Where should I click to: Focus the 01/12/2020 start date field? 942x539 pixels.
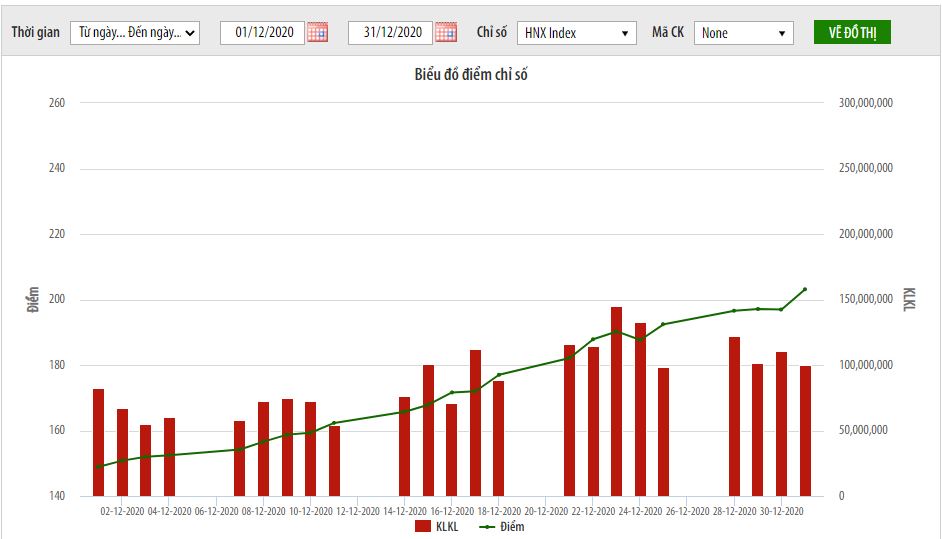(263, 32)
